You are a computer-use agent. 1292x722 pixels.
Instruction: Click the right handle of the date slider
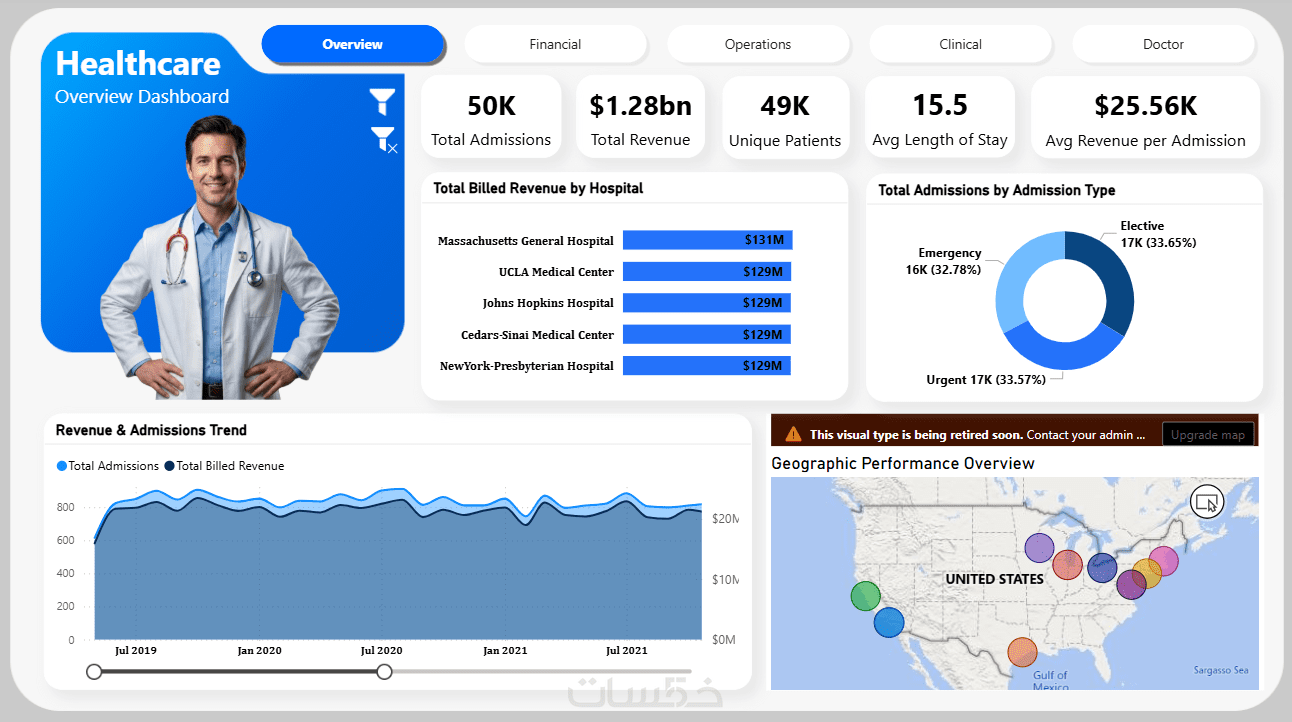384,672
